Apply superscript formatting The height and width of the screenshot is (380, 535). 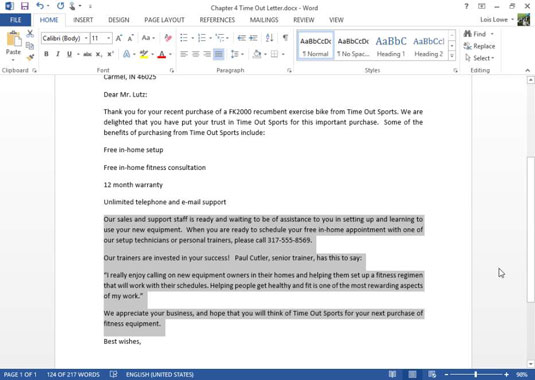tap(110, 54)
